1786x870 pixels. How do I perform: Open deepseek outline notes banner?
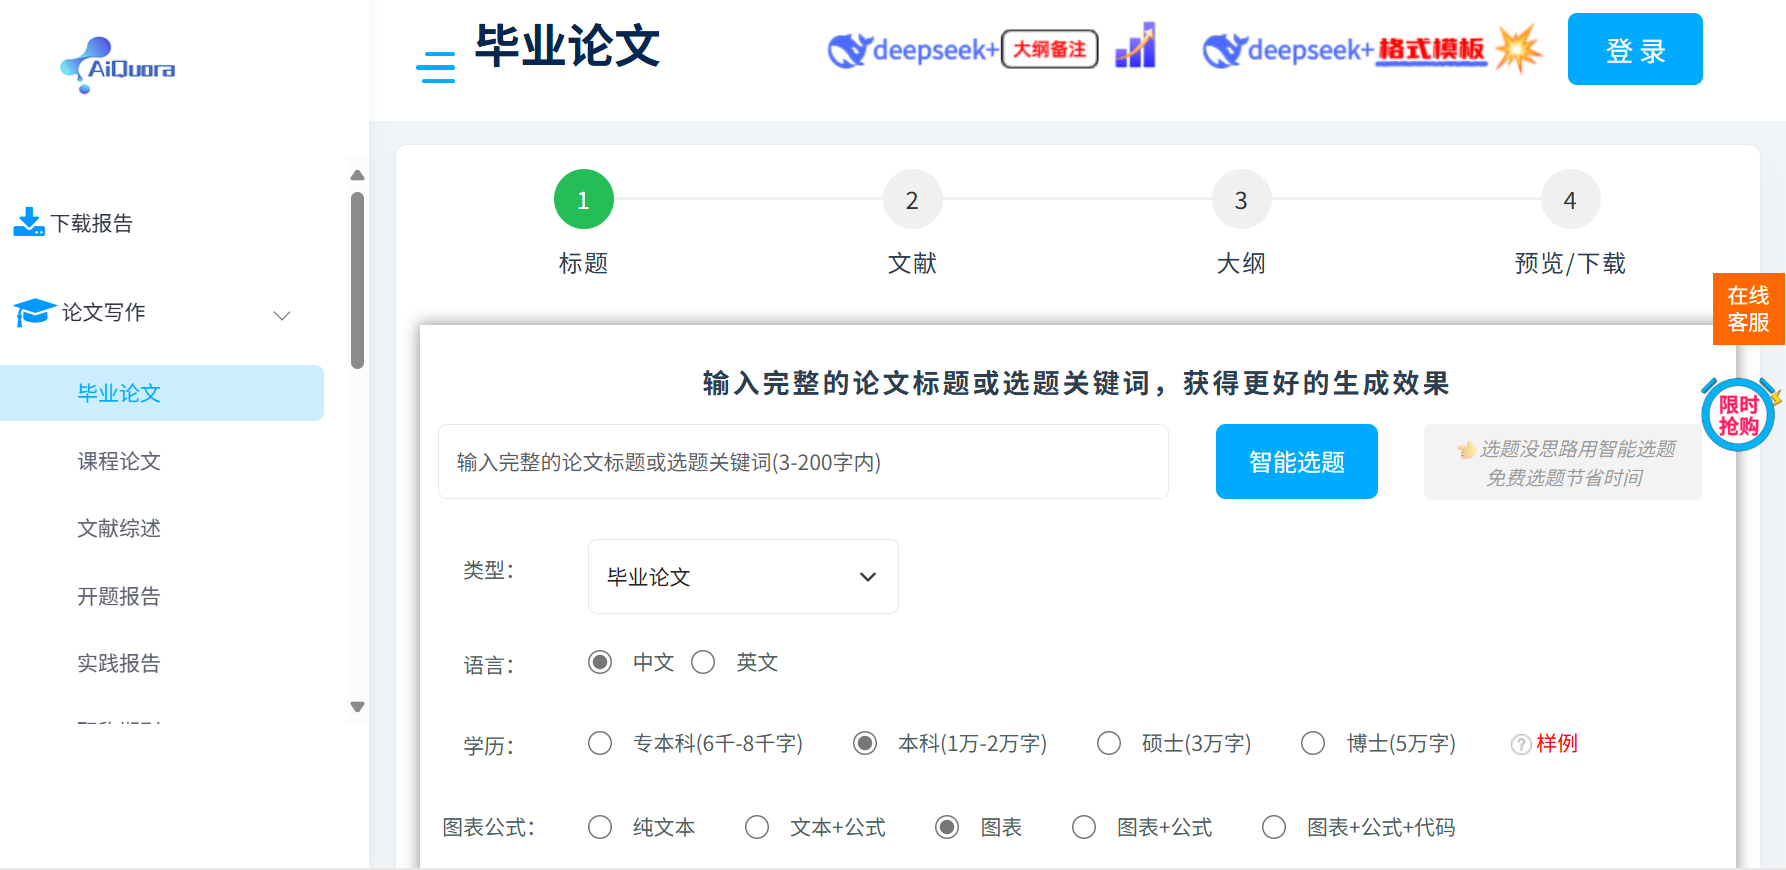[963, 49]
